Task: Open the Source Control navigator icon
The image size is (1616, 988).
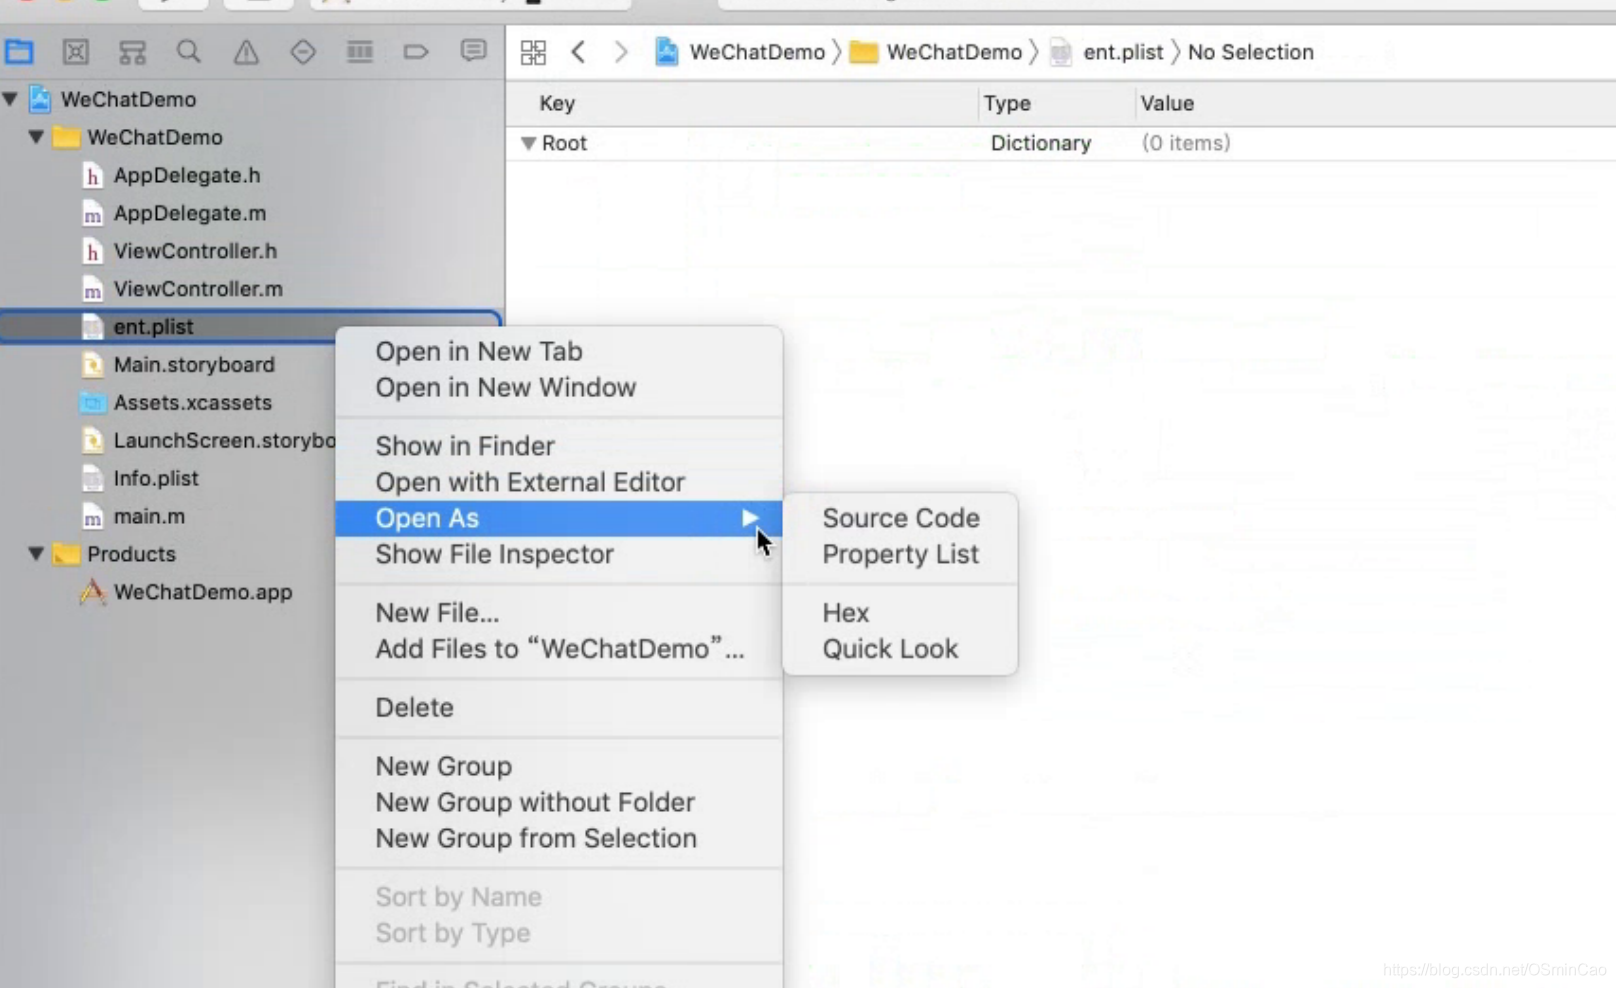Action: point(75,51)
